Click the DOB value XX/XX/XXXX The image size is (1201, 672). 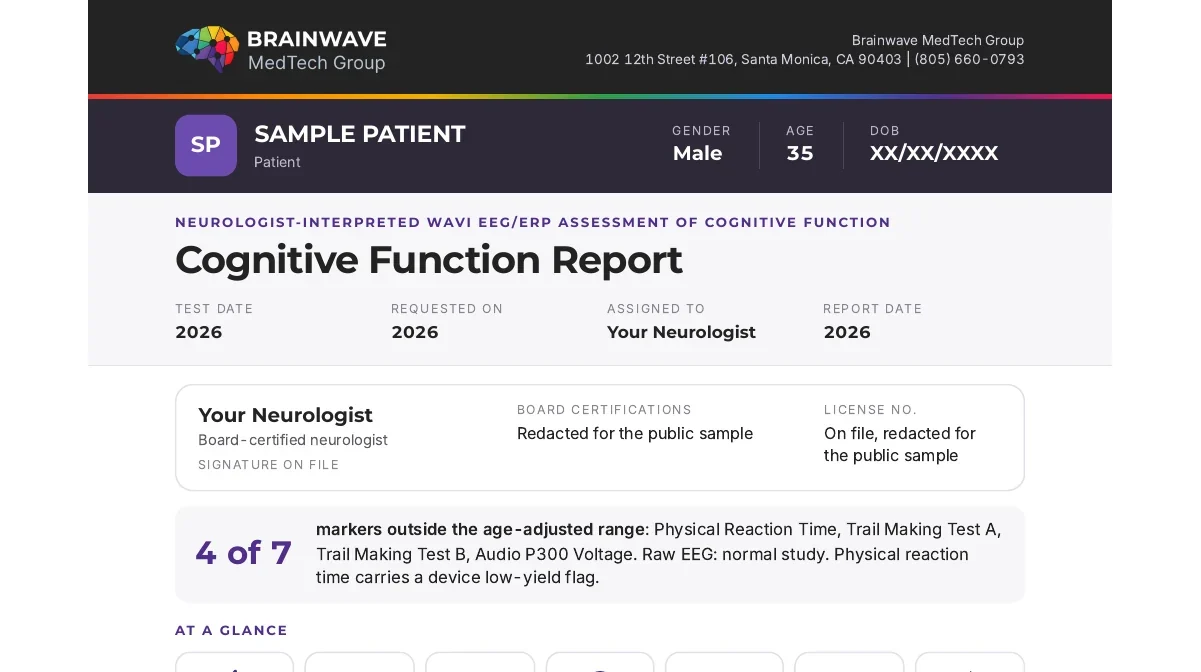934,153
